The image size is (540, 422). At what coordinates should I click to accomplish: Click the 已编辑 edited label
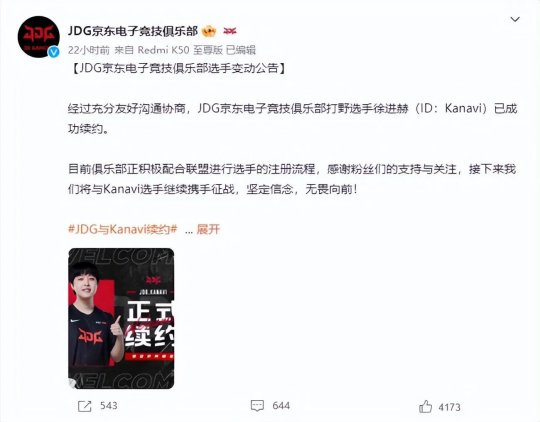(241, 50)
